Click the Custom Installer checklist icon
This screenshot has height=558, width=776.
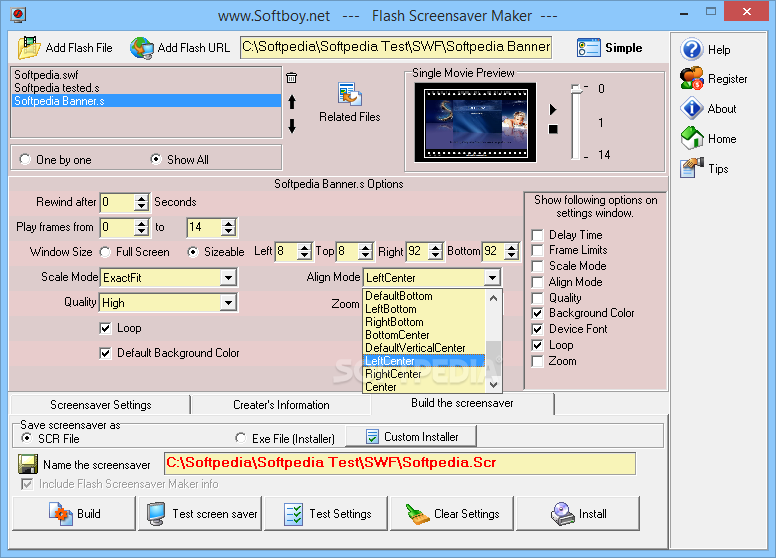pos(372,436)
